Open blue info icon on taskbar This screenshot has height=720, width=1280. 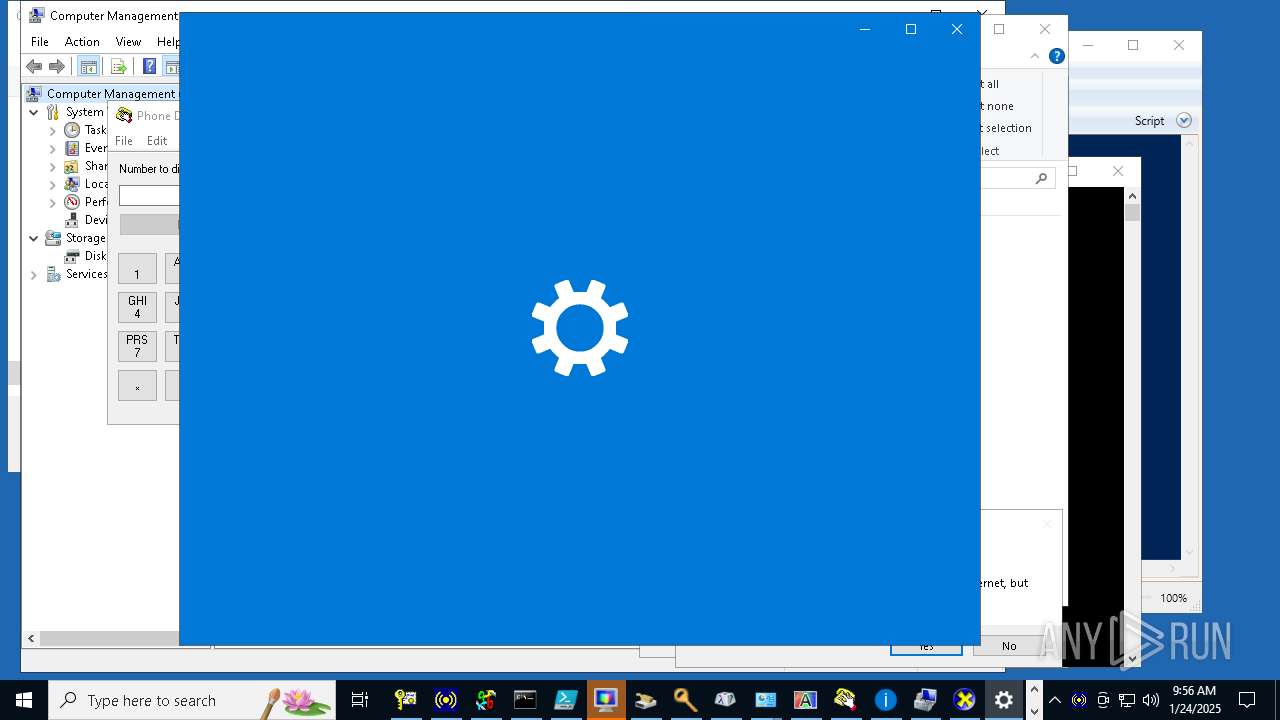click(885, 700)
